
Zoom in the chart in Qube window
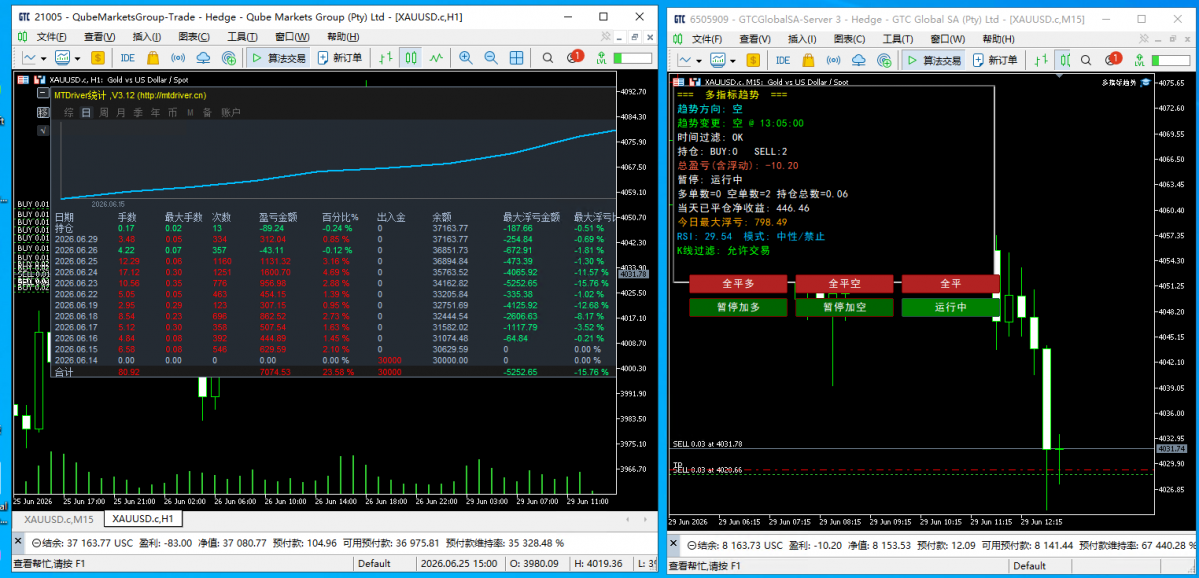[x=466, y=58]
